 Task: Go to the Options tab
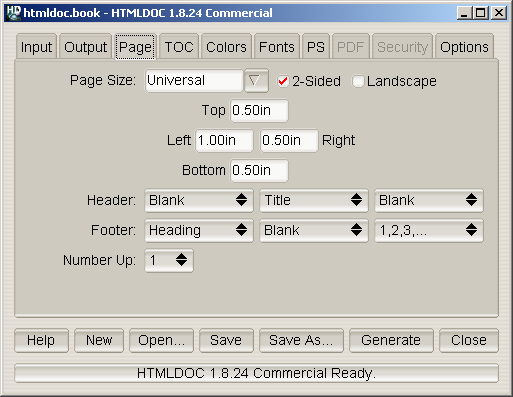click(x=464, y=47)
